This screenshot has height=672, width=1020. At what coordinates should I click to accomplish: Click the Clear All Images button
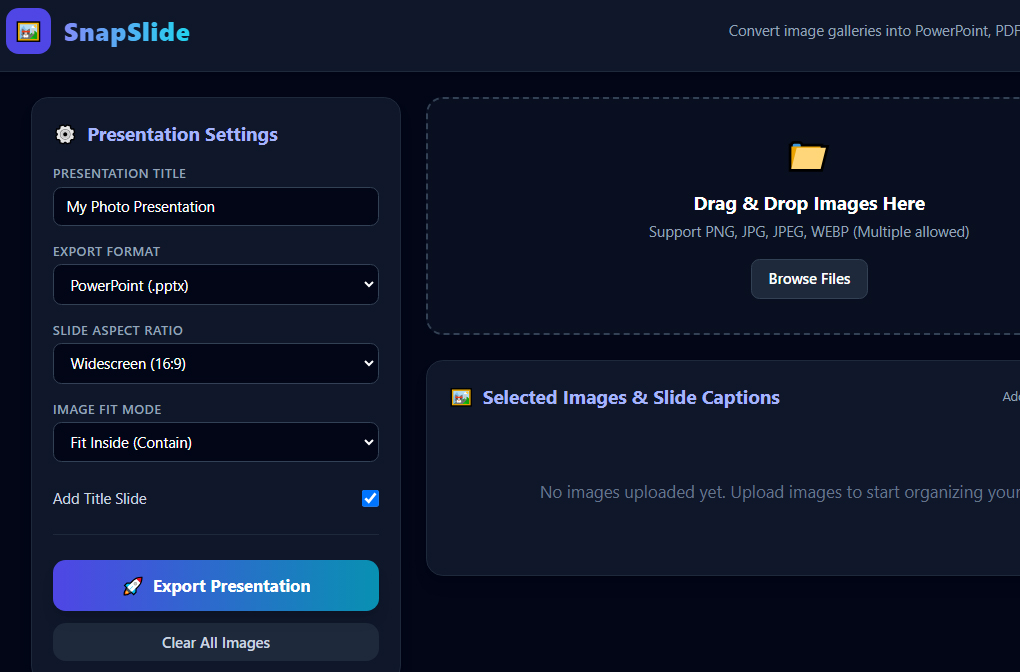point(216,643)
